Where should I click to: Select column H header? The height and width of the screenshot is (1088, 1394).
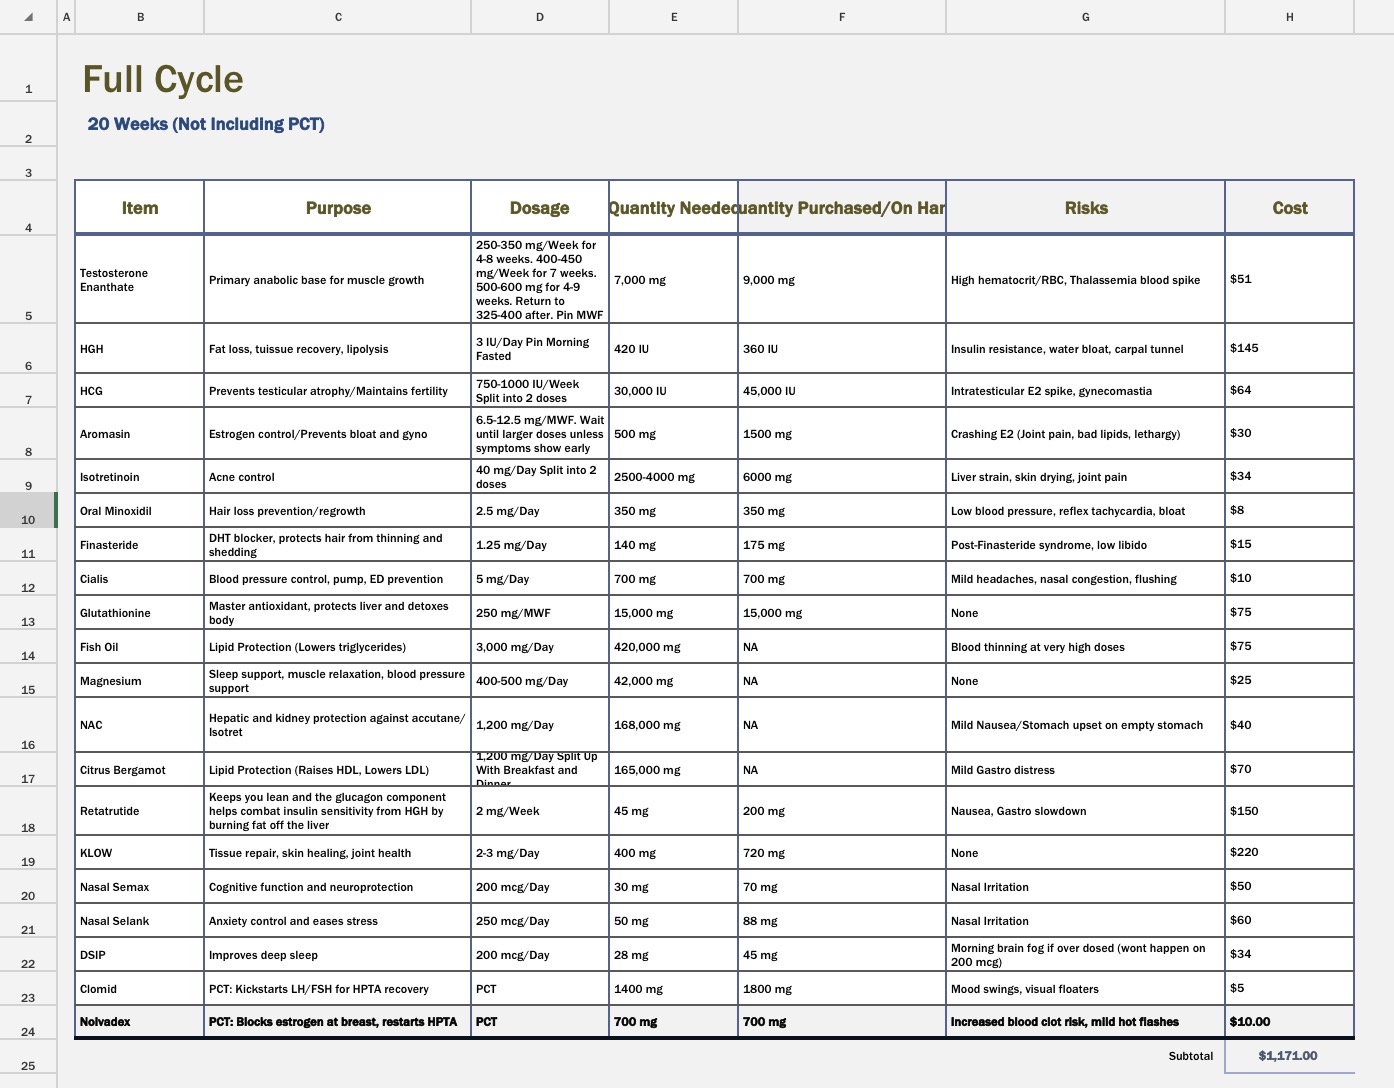1289,17
